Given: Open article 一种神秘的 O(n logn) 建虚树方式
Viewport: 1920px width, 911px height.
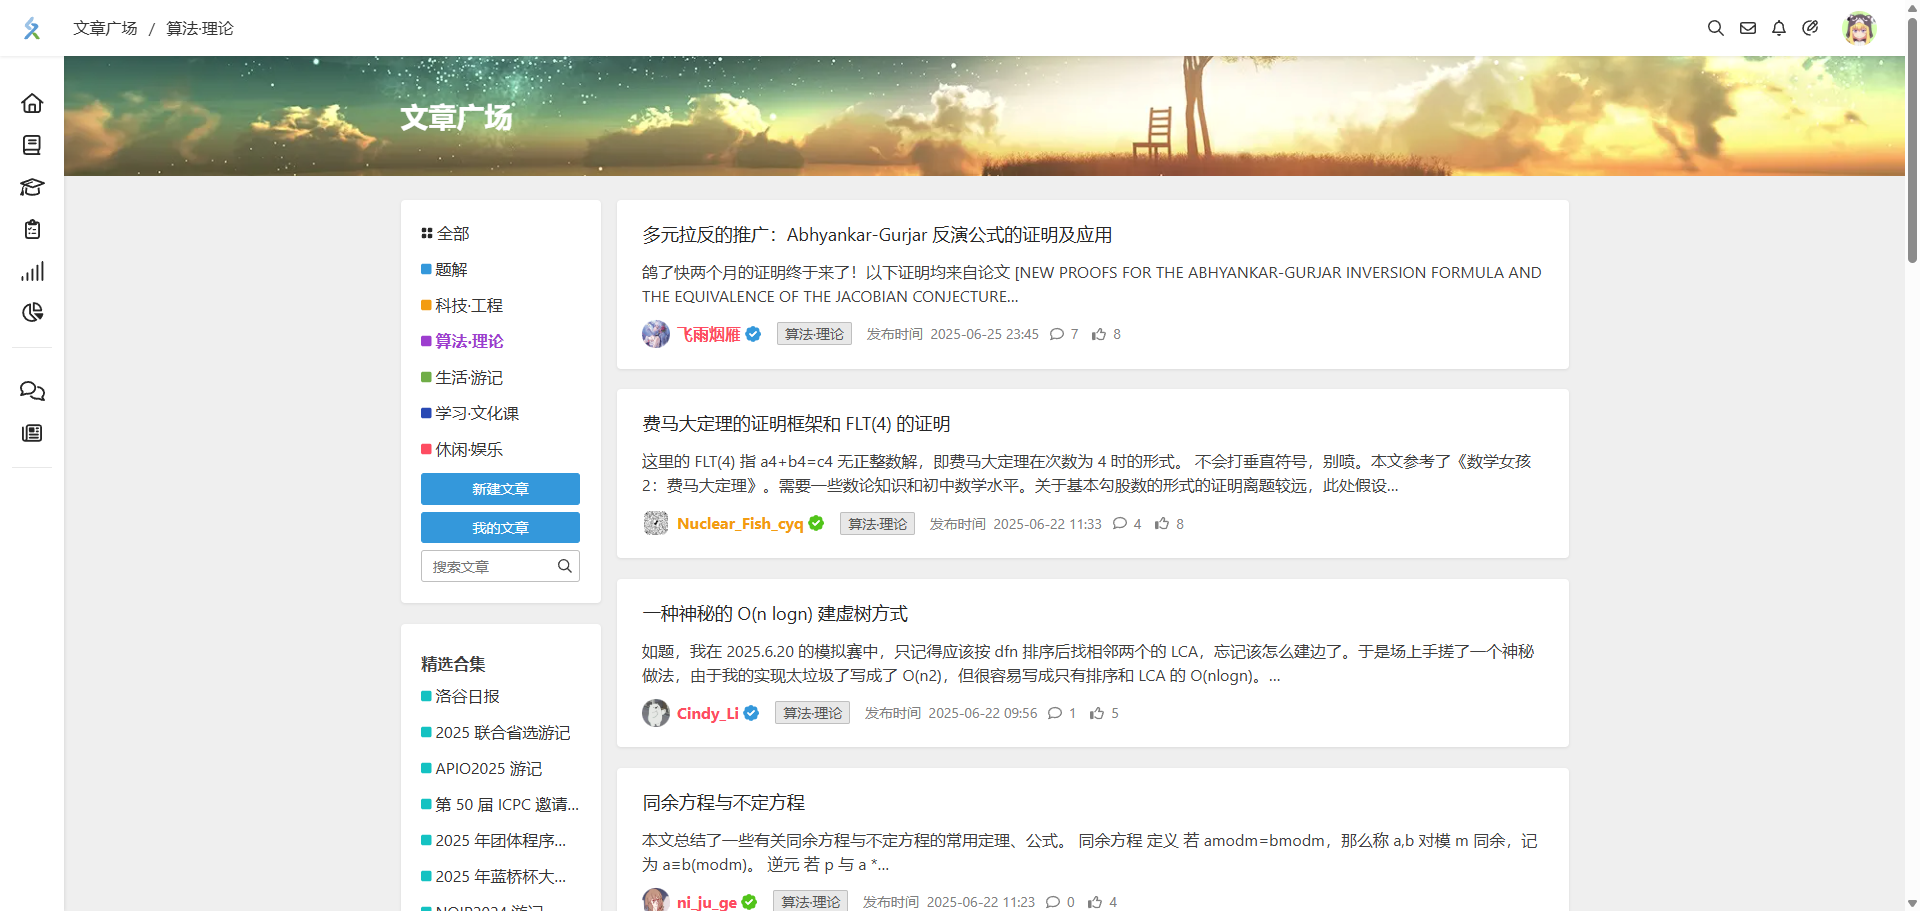Looking at the screenshot, I should [775, 614].
